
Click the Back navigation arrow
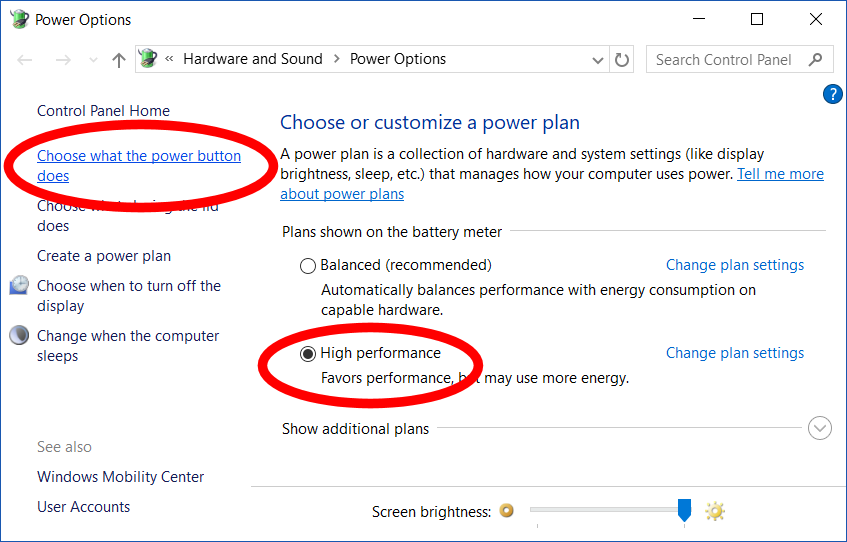coord(26,60)
